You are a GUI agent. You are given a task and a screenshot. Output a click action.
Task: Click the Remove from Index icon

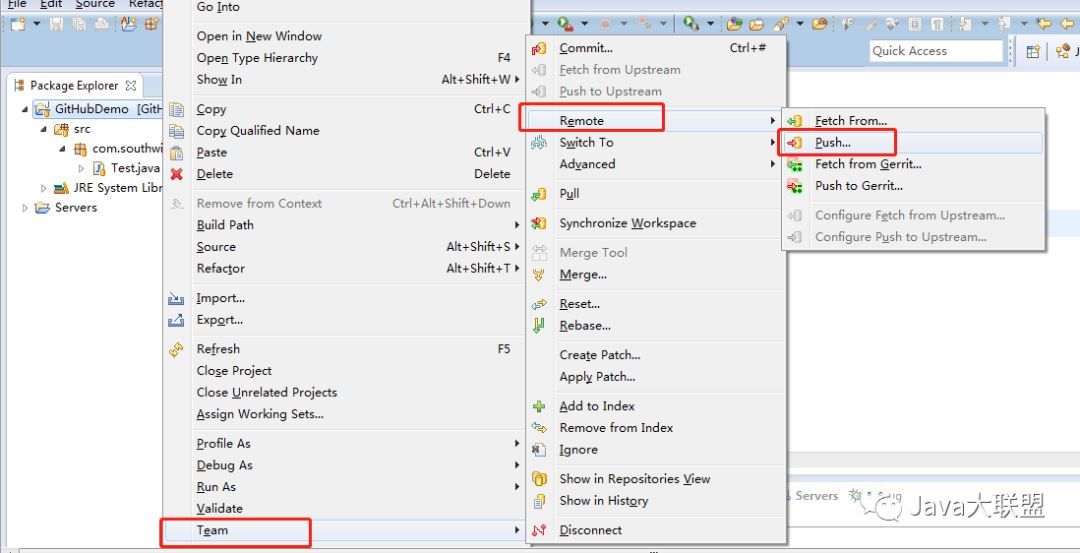click(x=539, y=428)
